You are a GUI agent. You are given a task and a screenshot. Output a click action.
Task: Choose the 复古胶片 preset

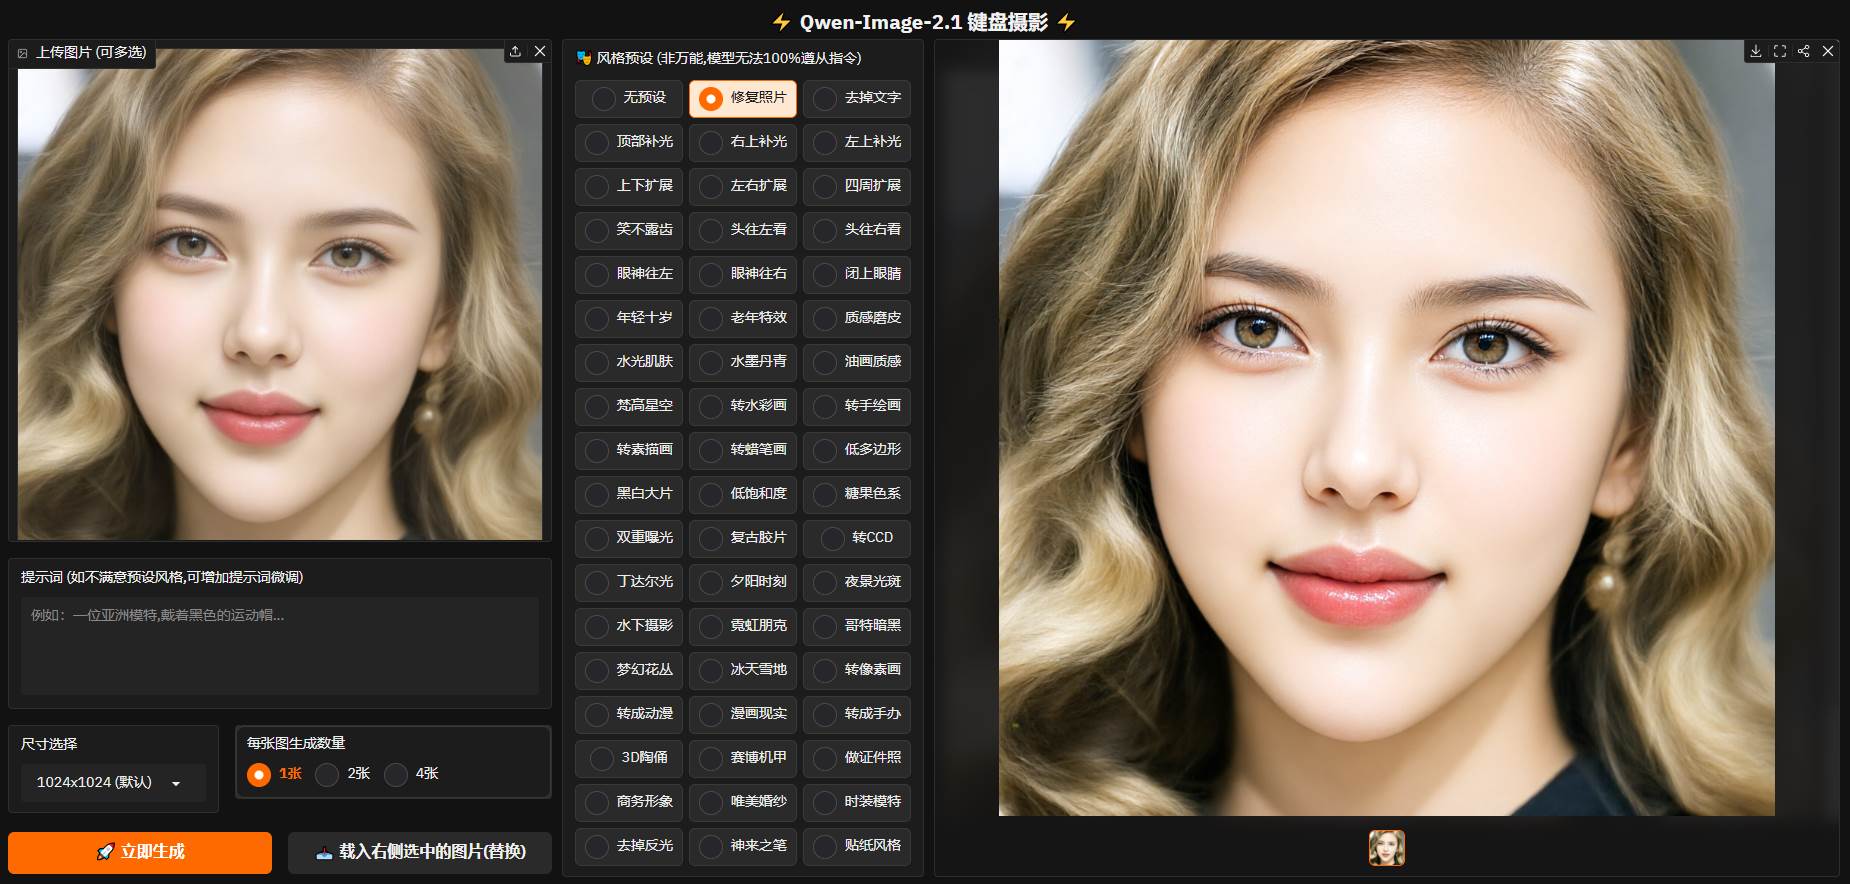pos(743,538)
